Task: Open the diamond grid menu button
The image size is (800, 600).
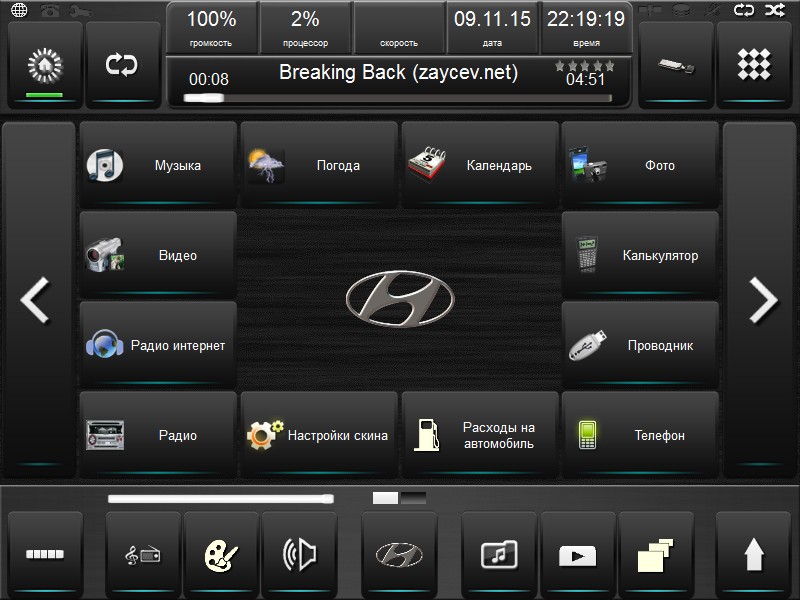Action: click(754, 65)
